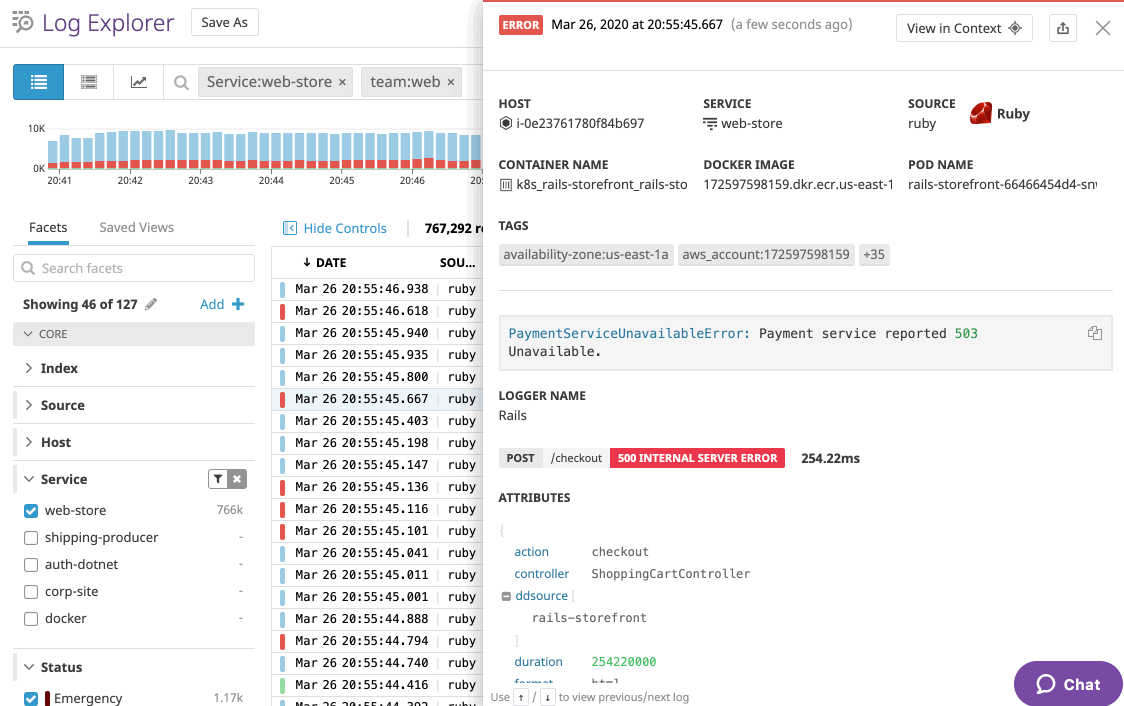Click the 20:43 bar in the histogram
Viewport: 1124px width, 706px height.
click(201, 150)
